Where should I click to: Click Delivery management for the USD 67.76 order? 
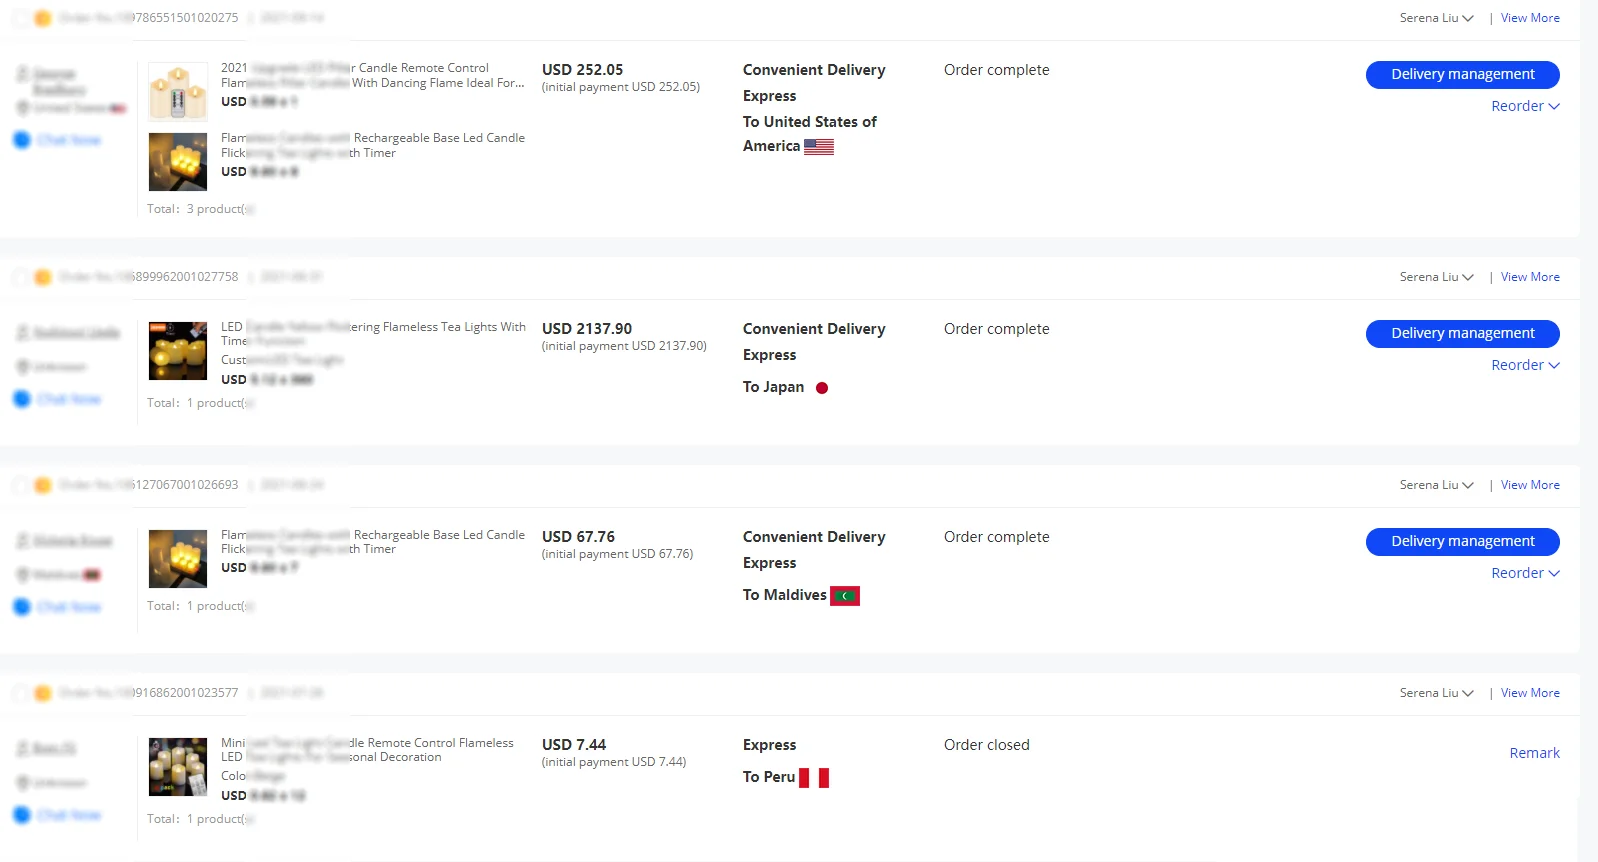1462,541
